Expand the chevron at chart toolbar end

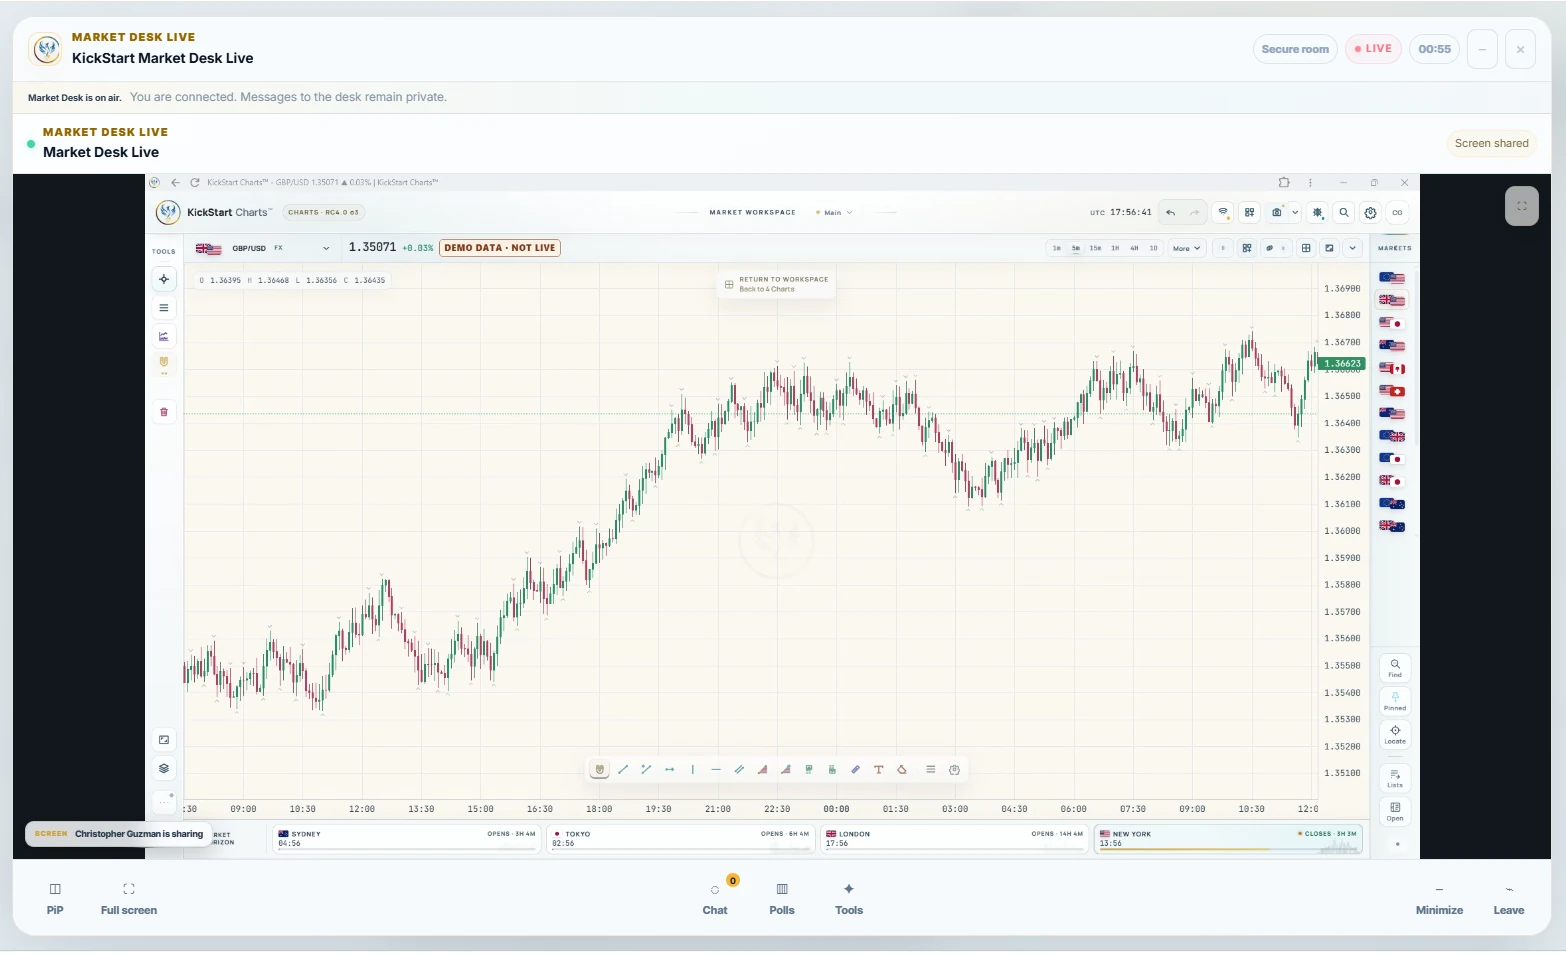(x=1353, y=248)
